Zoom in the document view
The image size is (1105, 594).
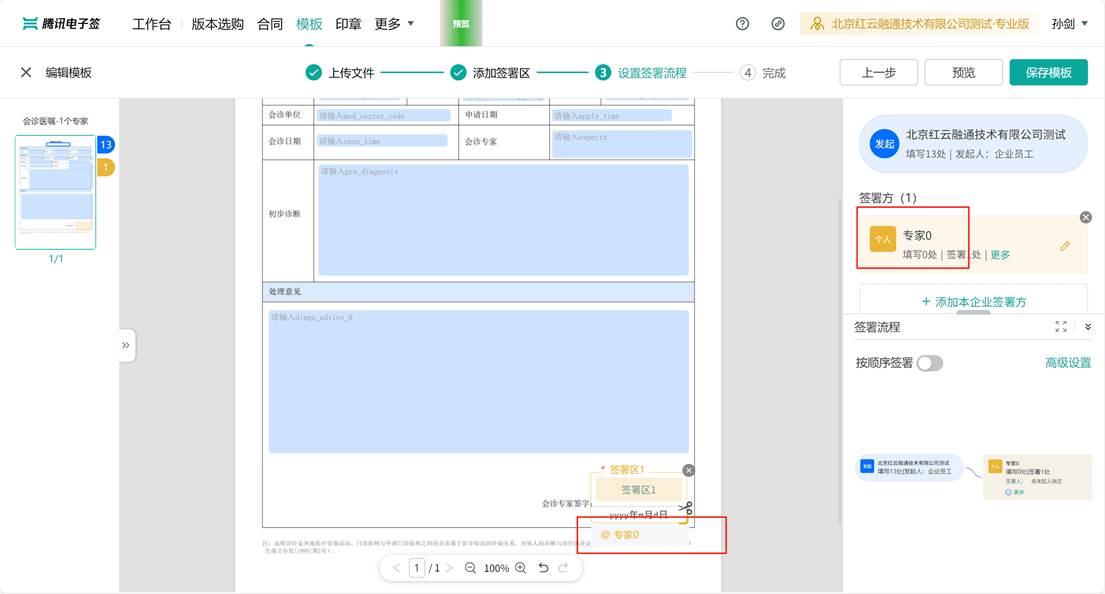tap(520, 568)
